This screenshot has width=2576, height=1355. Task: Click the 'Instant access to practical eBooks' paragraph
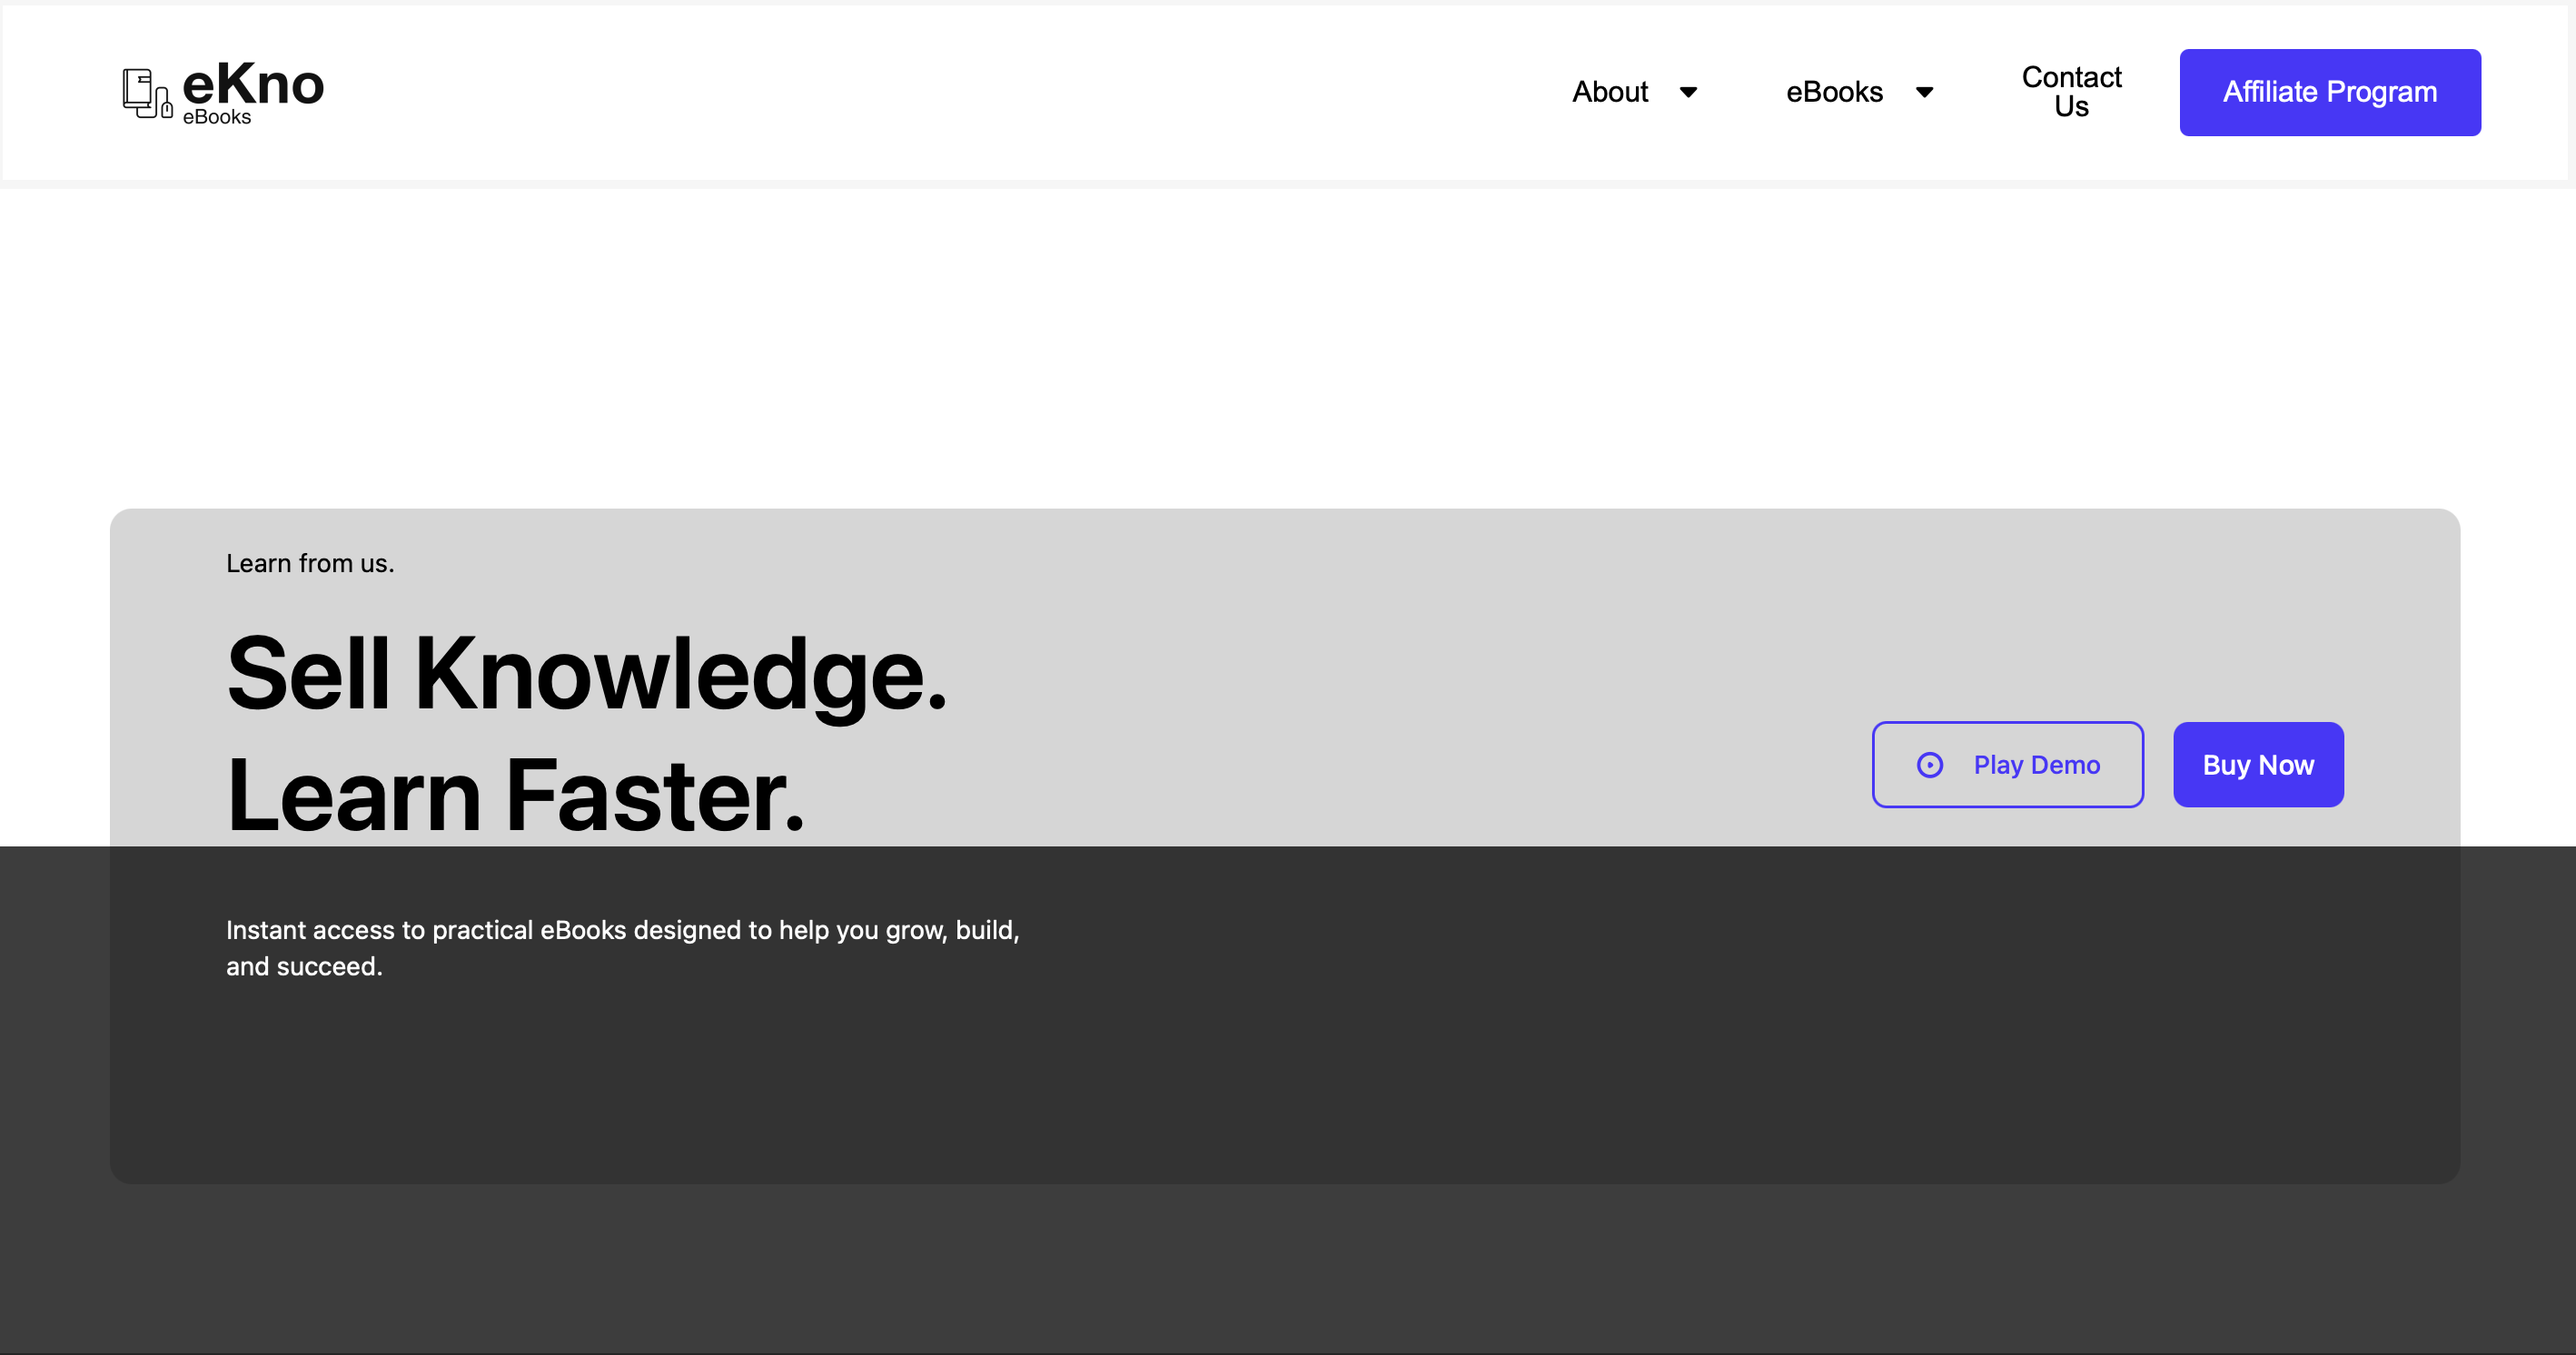point(622,930)
